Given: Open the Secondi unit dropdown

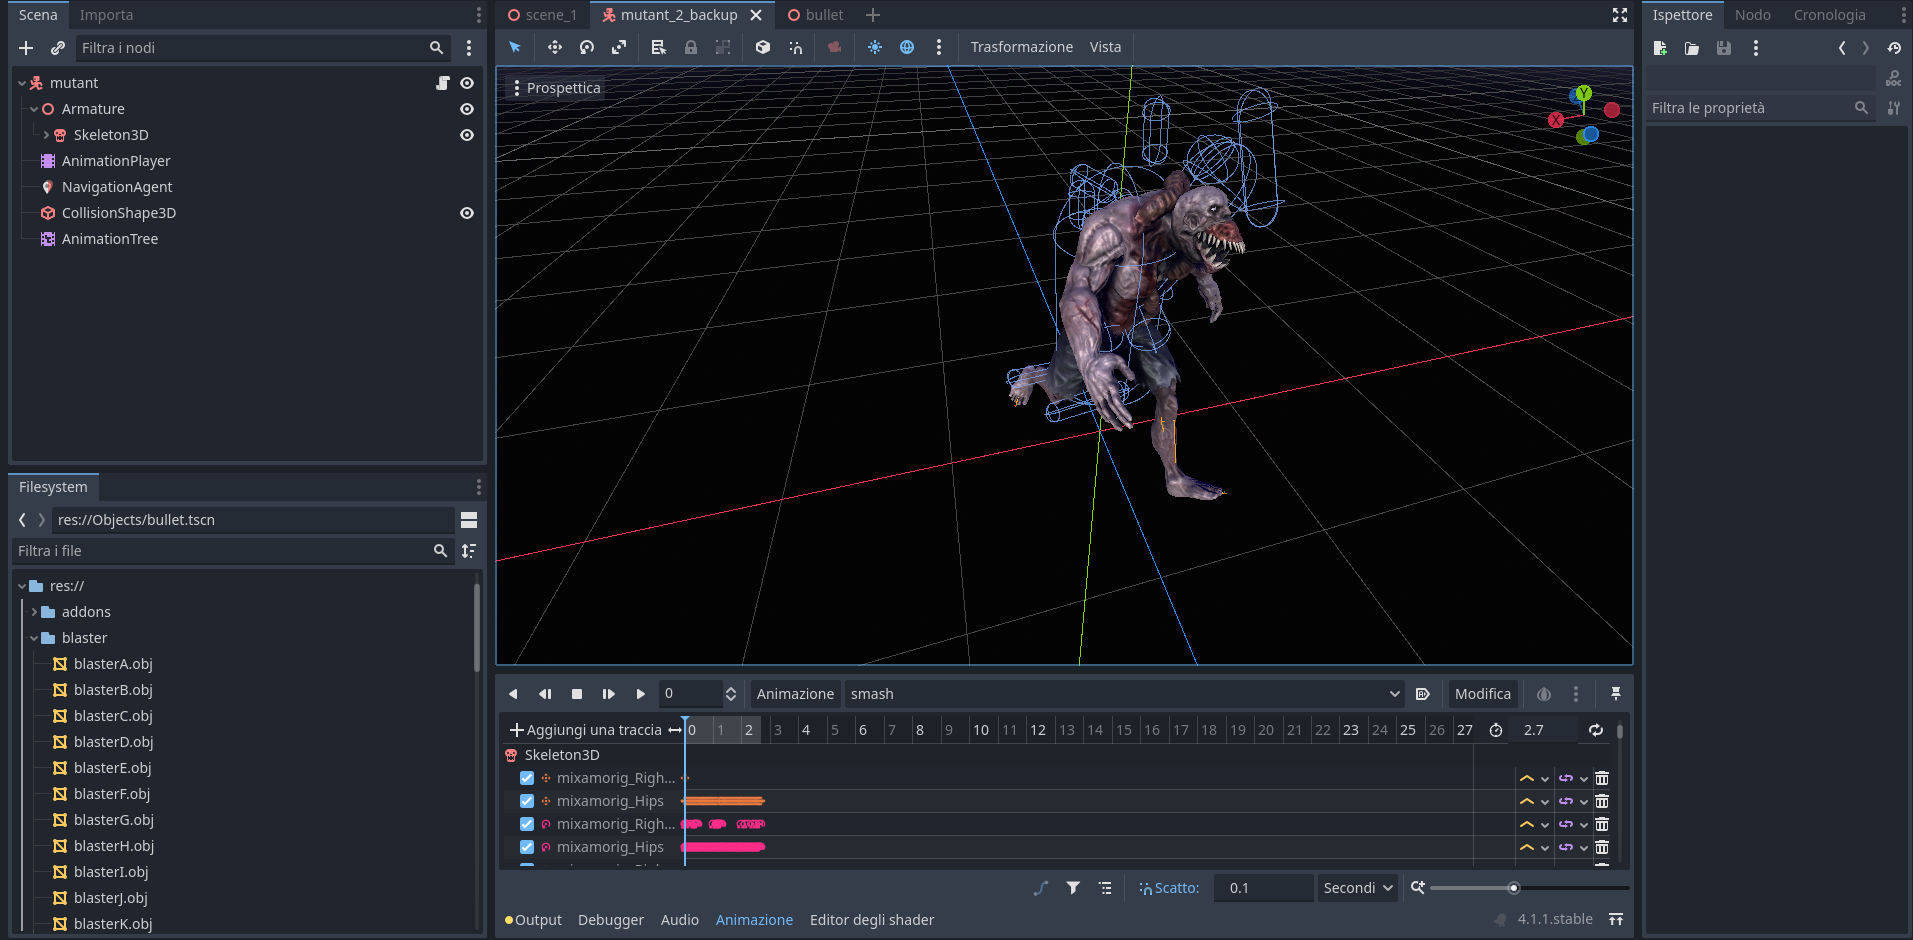Looking at the screenshot, I should (x=1356, y=887).
